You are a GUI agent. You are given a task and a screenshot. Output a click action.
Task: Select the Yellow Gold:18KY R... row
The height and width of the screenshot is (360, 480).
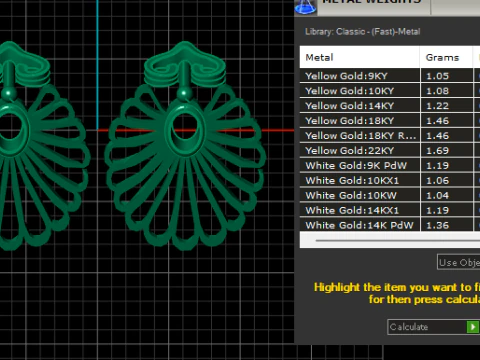pyautogui.click(x=390, y=136)
